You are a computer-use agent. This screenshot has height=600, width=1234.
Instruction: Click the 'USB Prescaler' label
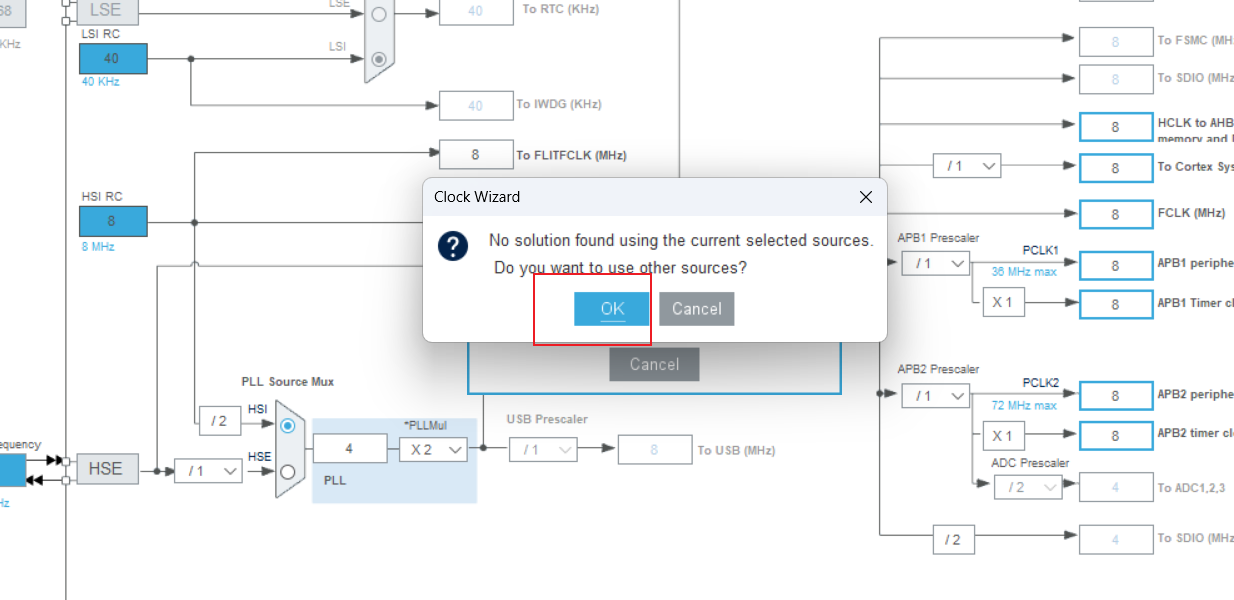coord(547,419)
